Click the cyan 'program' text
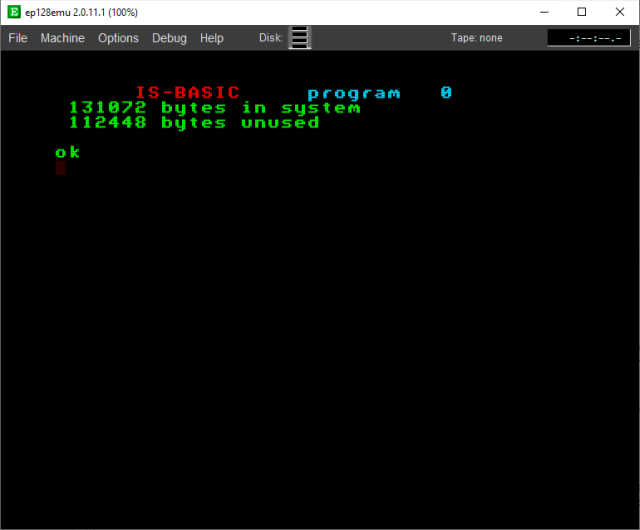 (x=354, y=94)
